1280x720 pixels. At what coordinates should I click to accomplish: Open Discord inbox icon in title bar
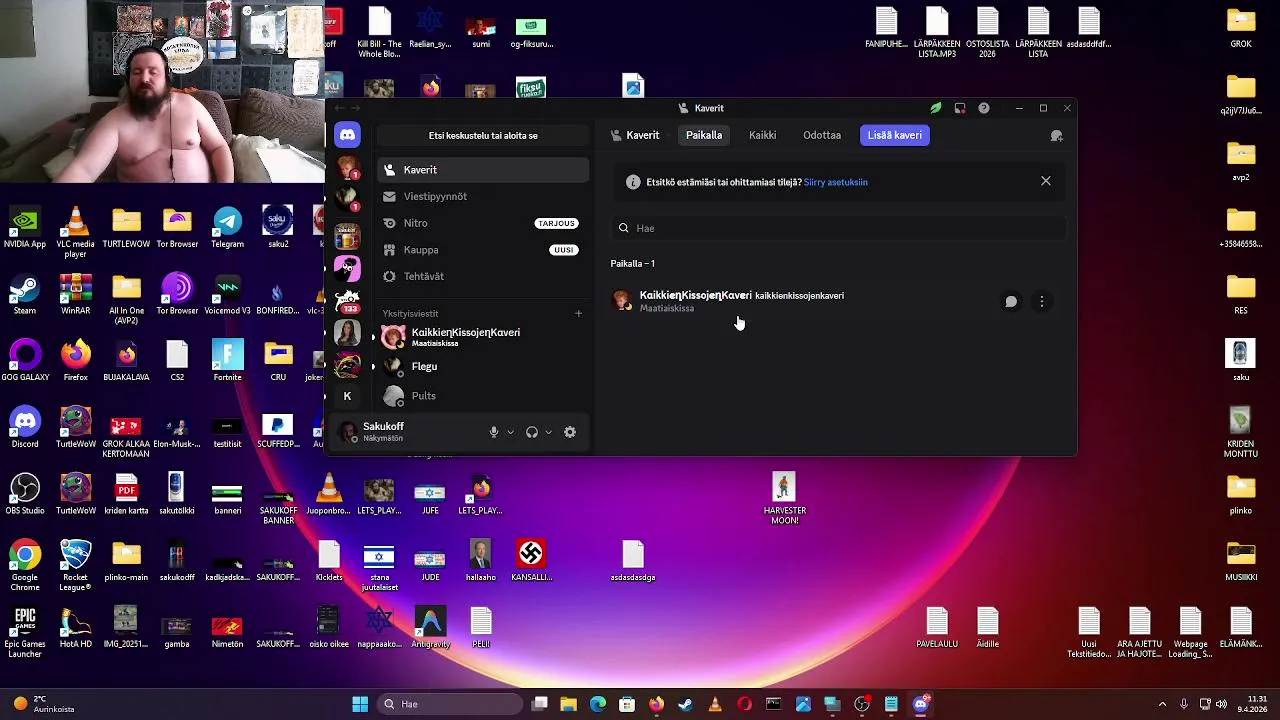coord(960,108)
